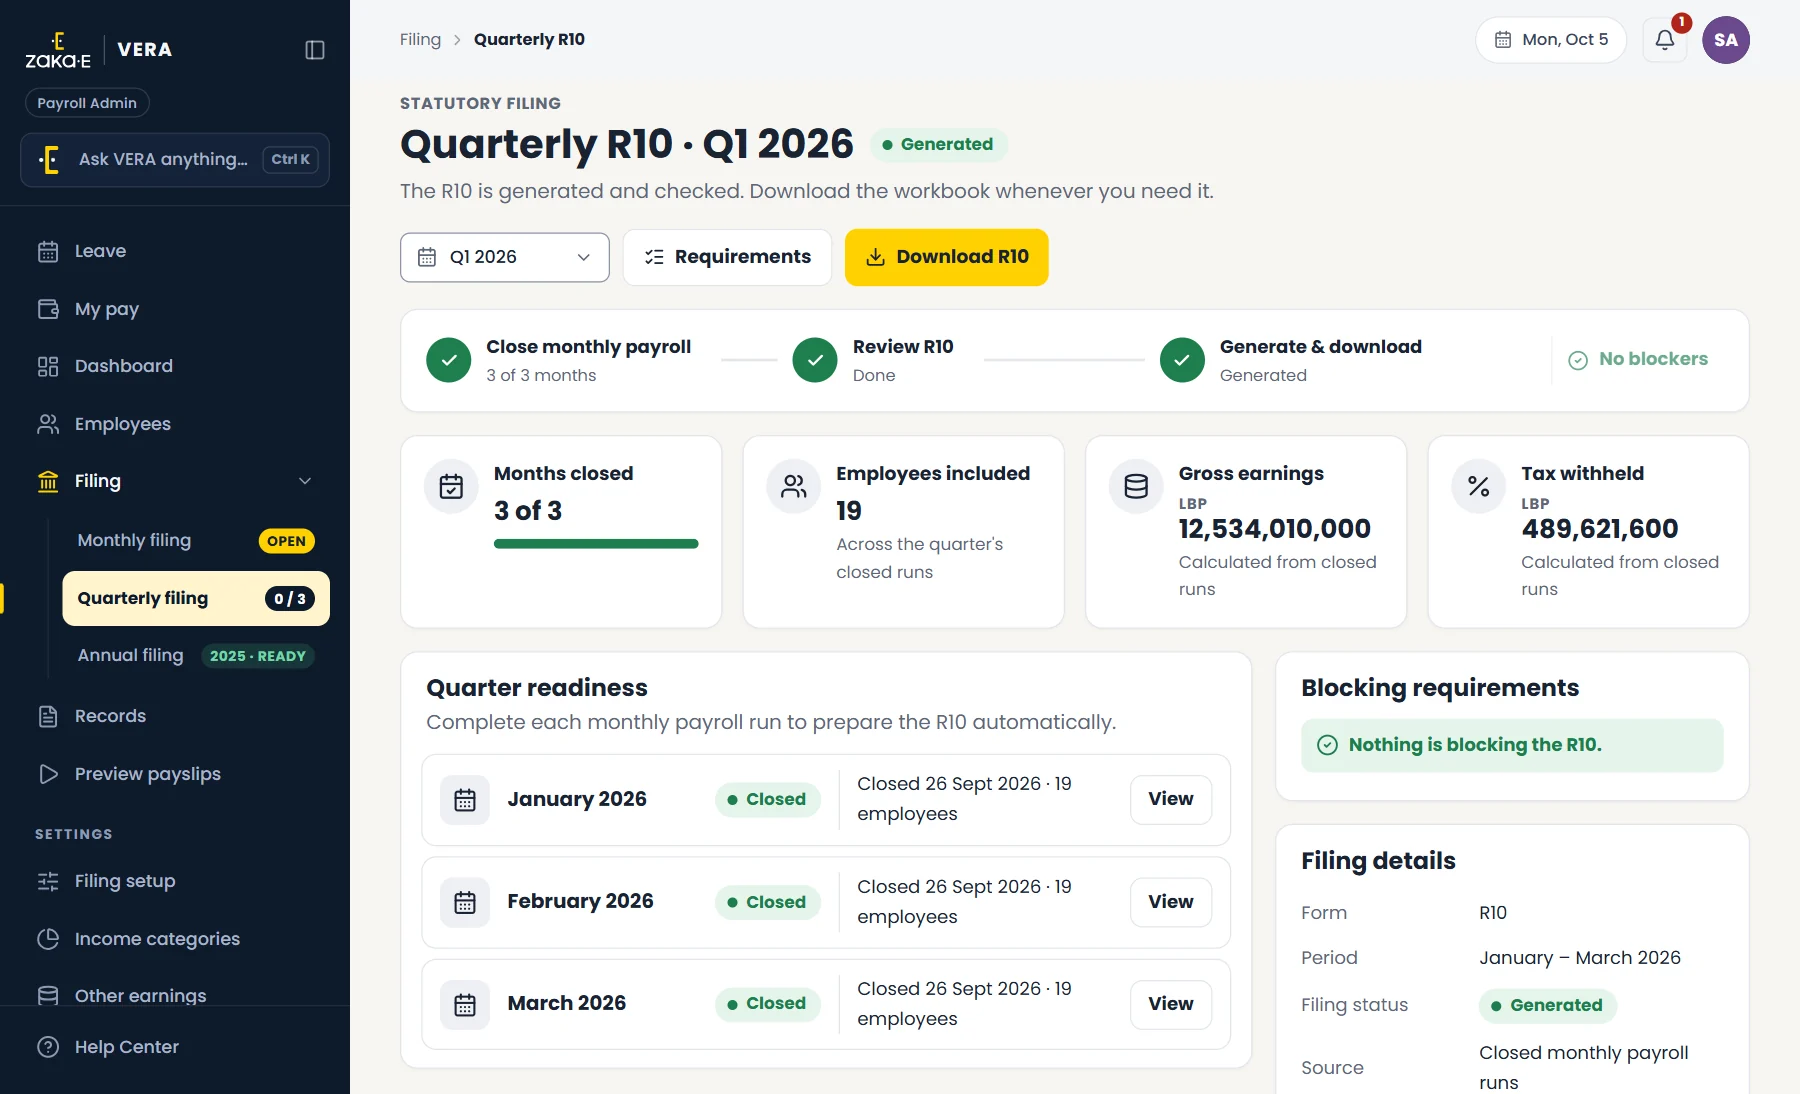This screenshot has width=1800, height=1094.
Task: Click the Preview payslips play icon
Action: pos(48,774)
